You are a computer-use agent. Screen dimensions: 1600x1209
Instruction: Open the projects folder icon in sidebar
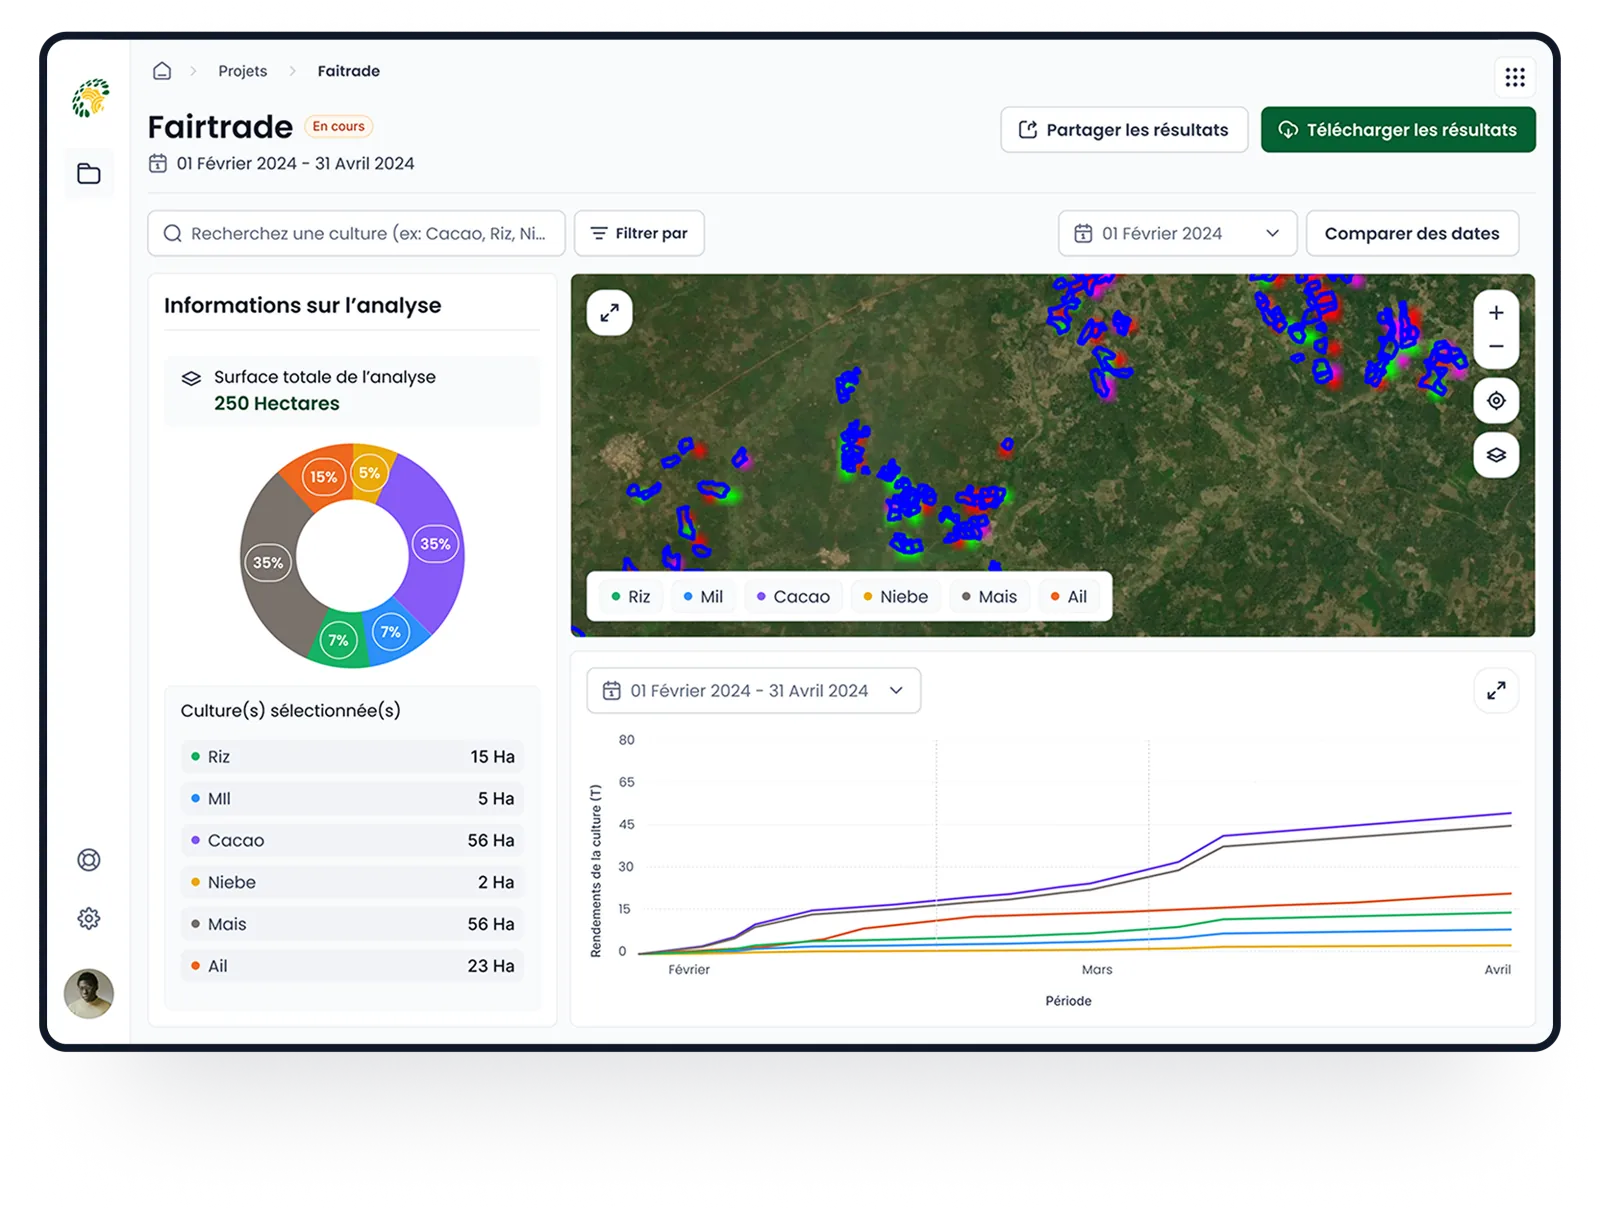(x=89, y=174)
